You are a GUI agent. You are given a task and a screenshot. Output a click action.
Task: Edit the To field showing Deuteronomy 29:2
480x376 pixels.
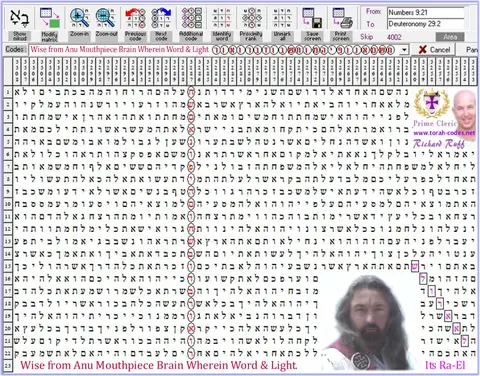(x=426, y=24)
